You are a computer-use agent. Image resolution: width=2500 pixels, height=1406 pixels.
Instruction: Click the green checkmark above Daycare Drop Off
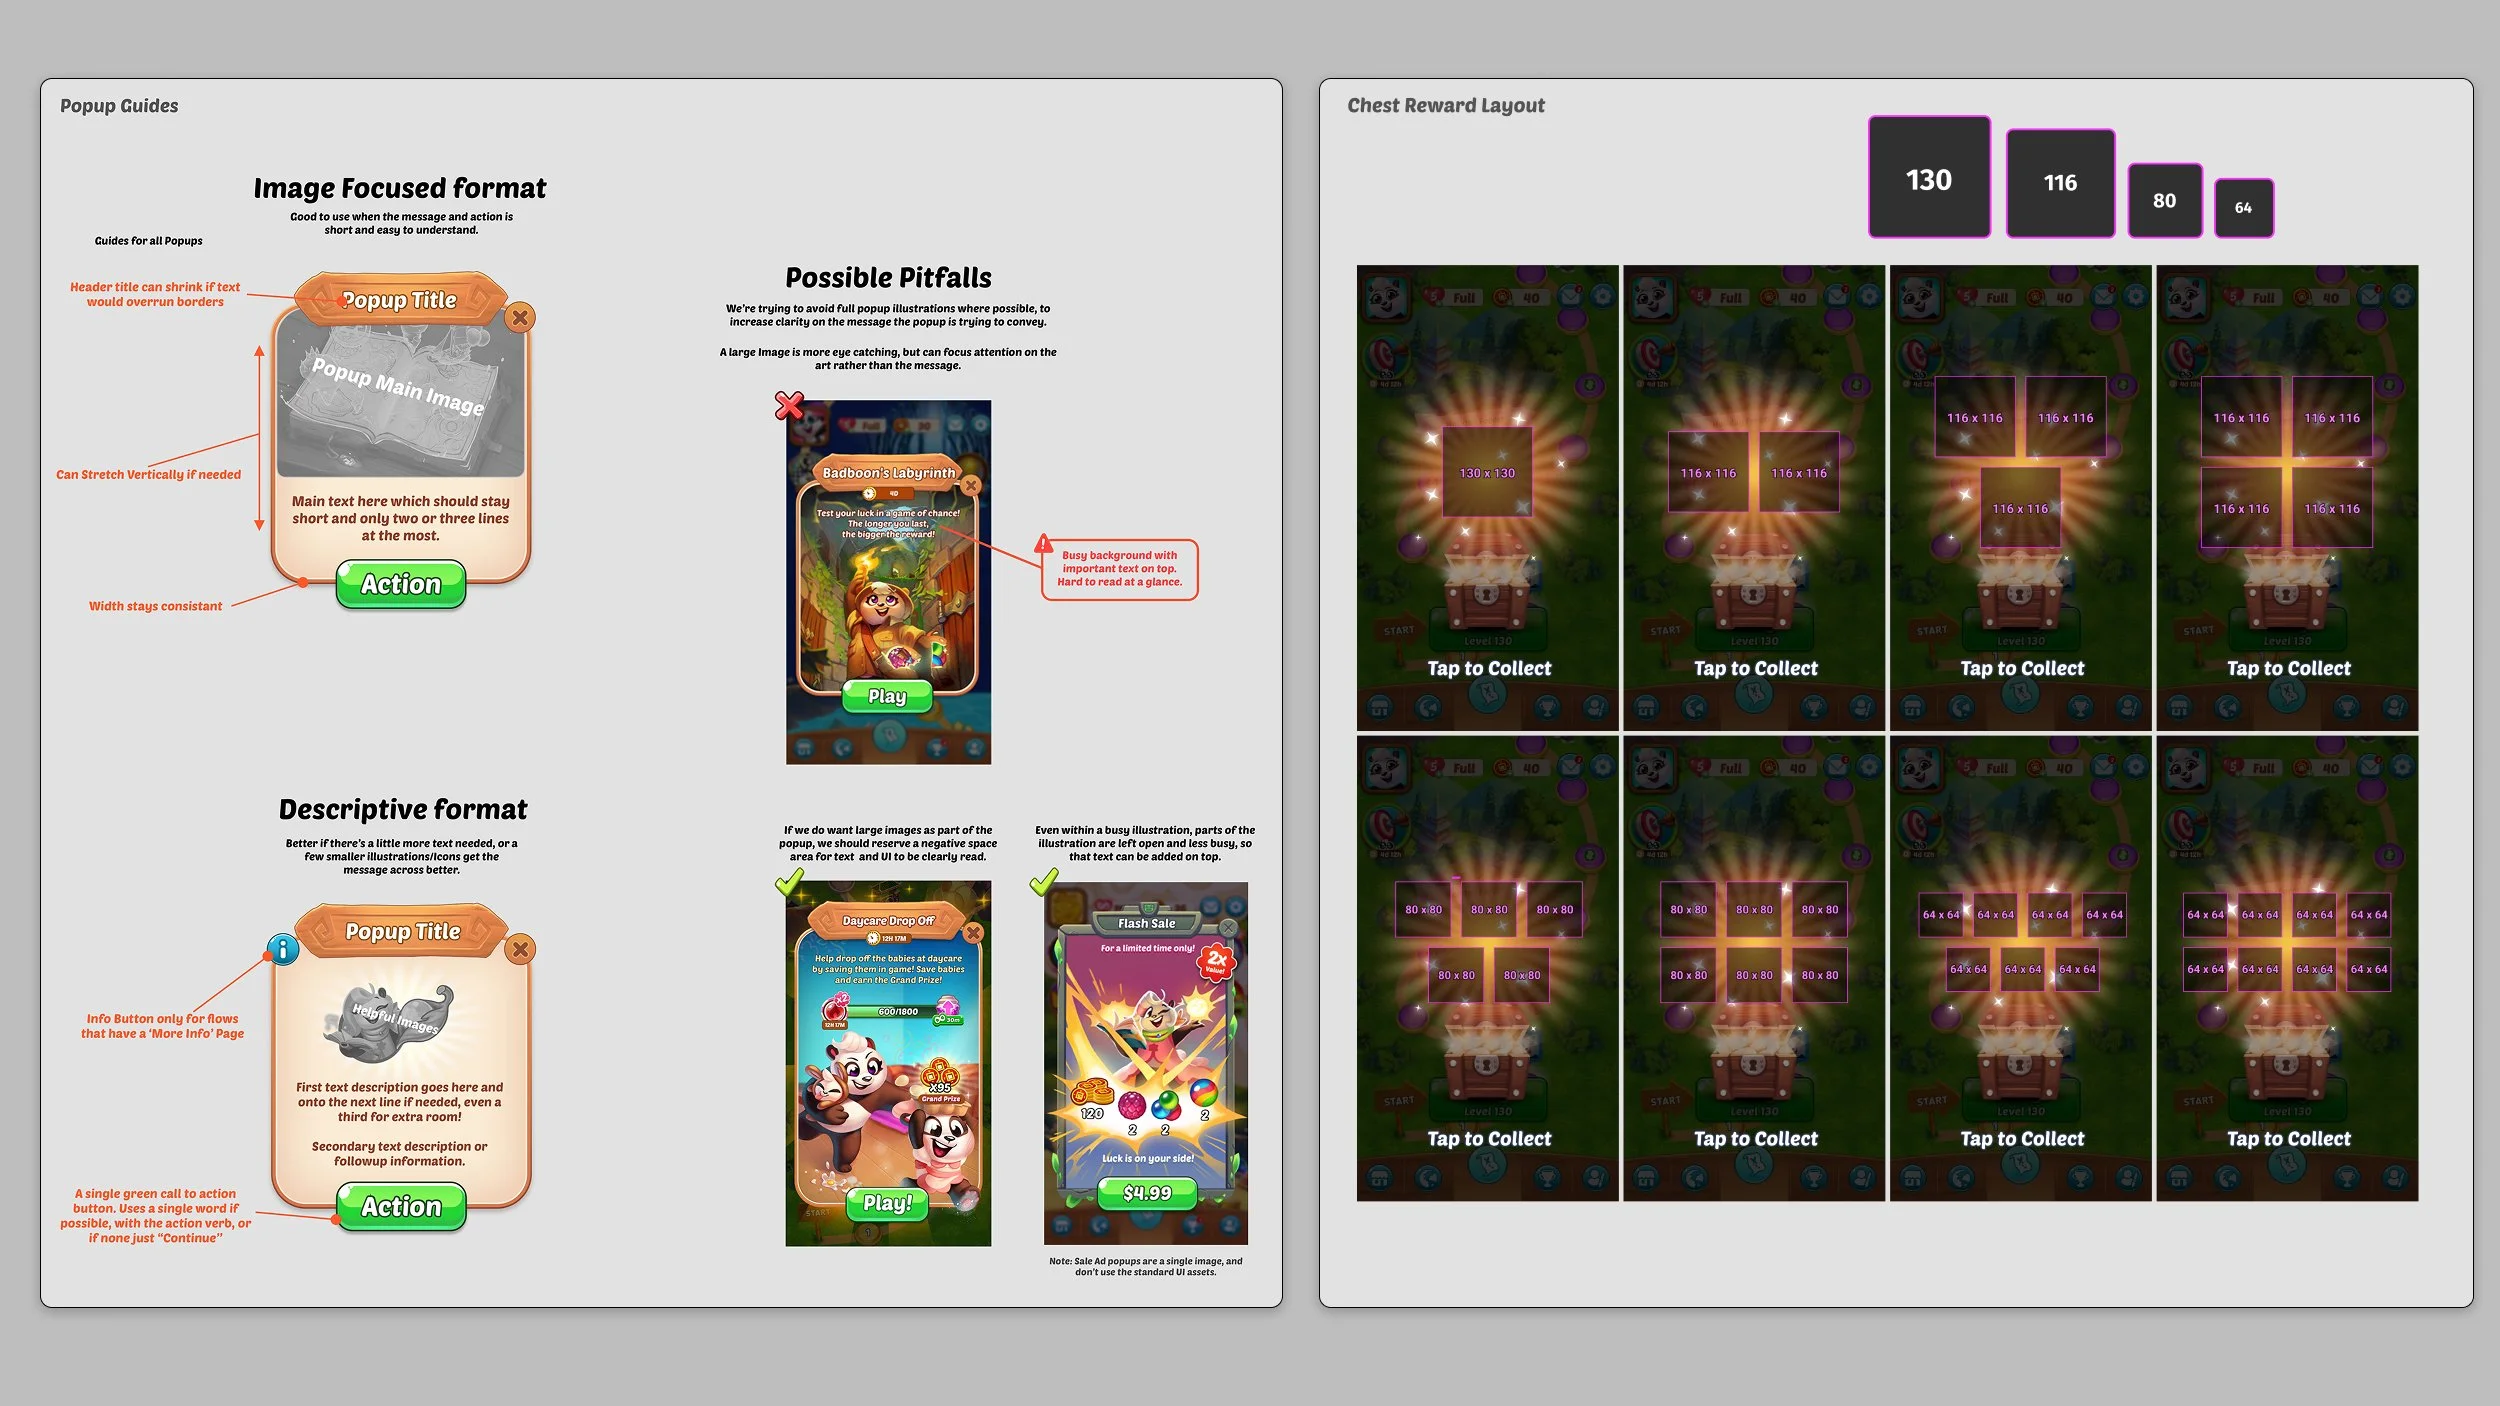pos(789,882)
